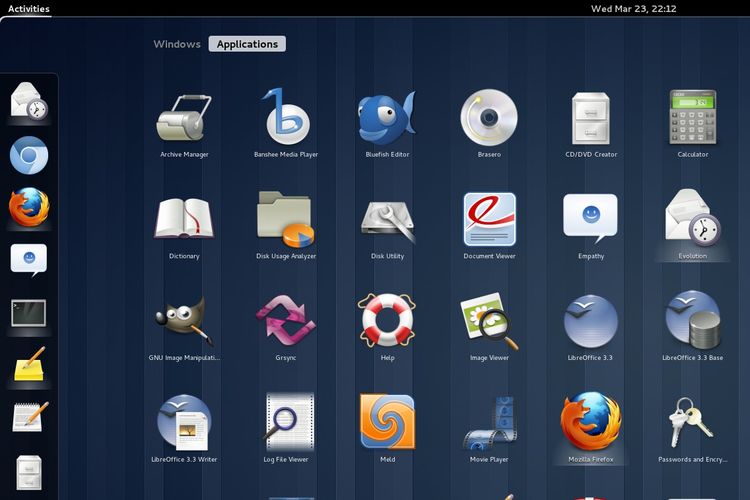Image resolution: width=750 pixels, height=500 pixels.
Task: Open the Help lifebuoy icon
Action: click(x=387, y=322)
